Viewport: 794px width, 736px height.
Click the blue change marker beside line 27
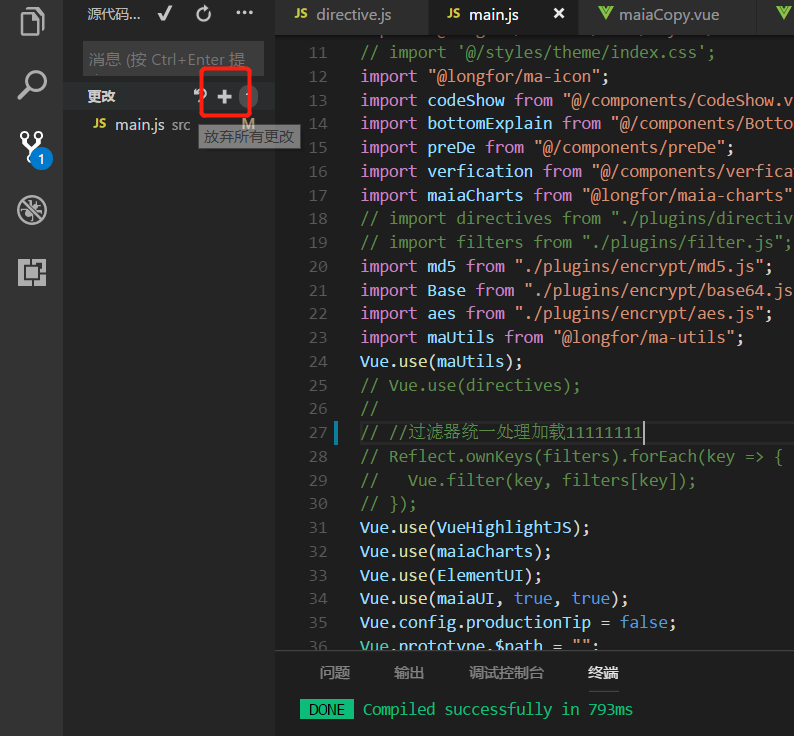[336, 433]
